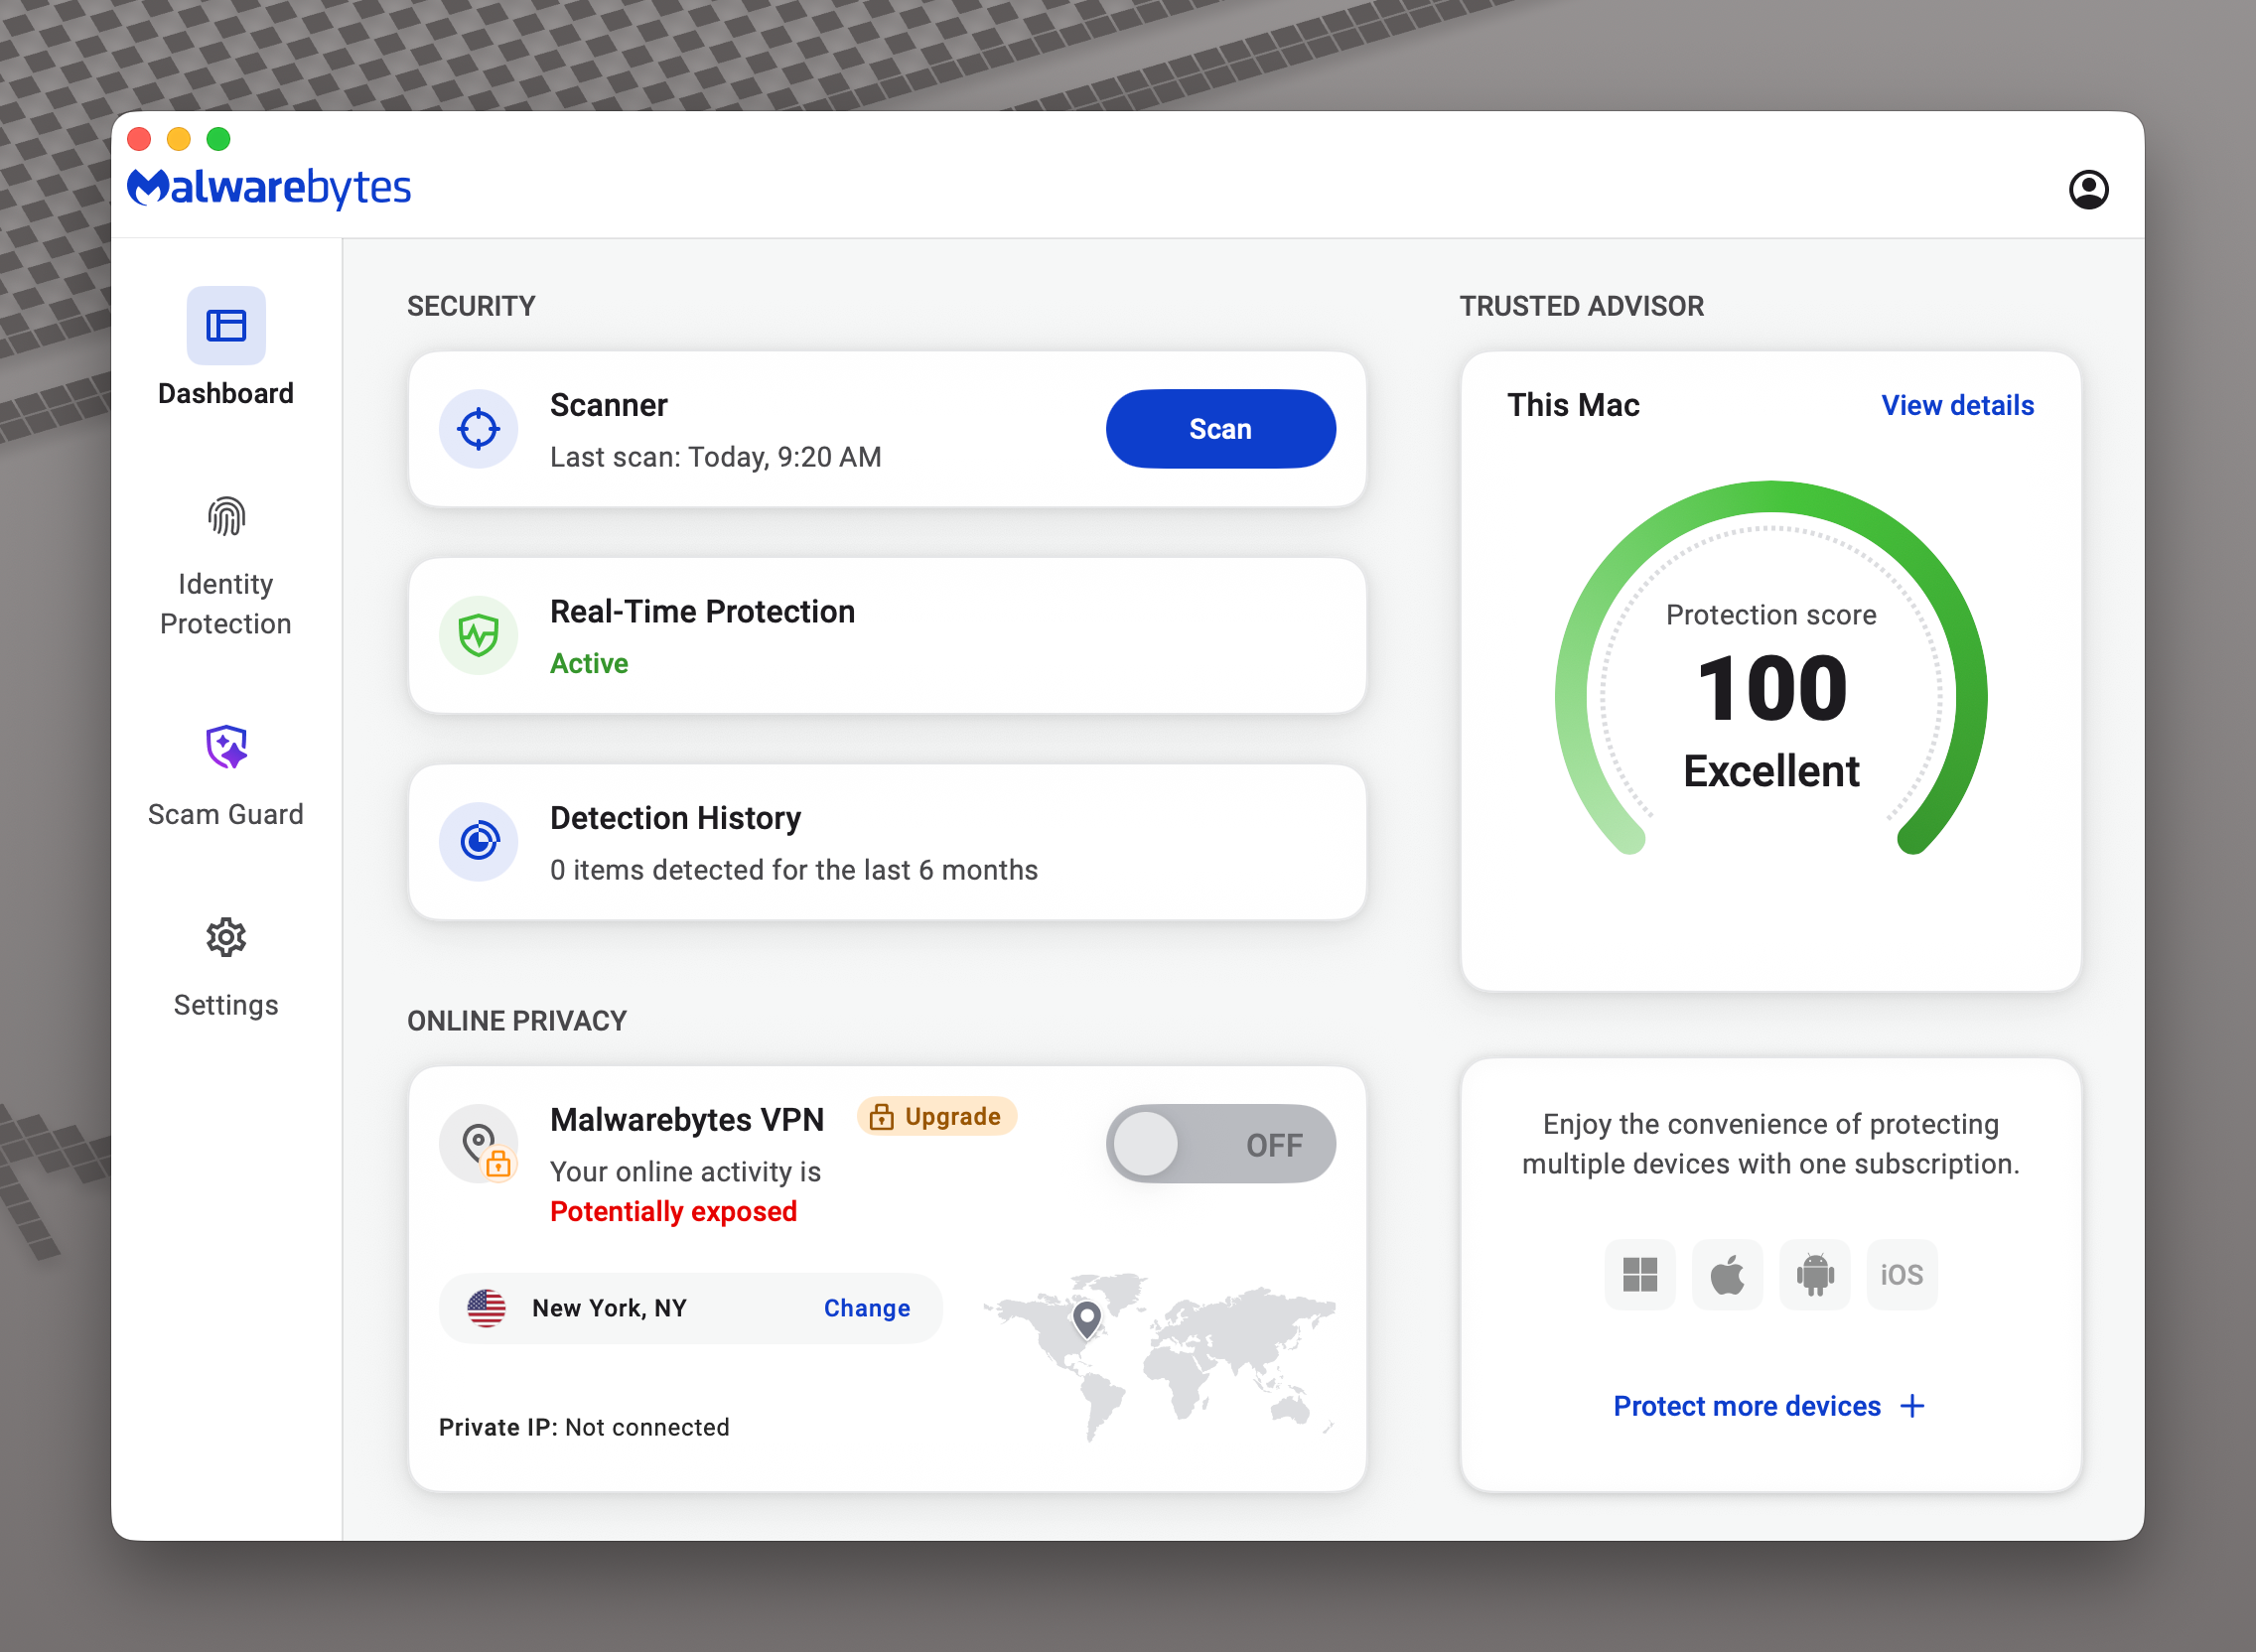2256x1652 pixels.
Task: Click the Detection History icon
Action: [x=478, y=841]
